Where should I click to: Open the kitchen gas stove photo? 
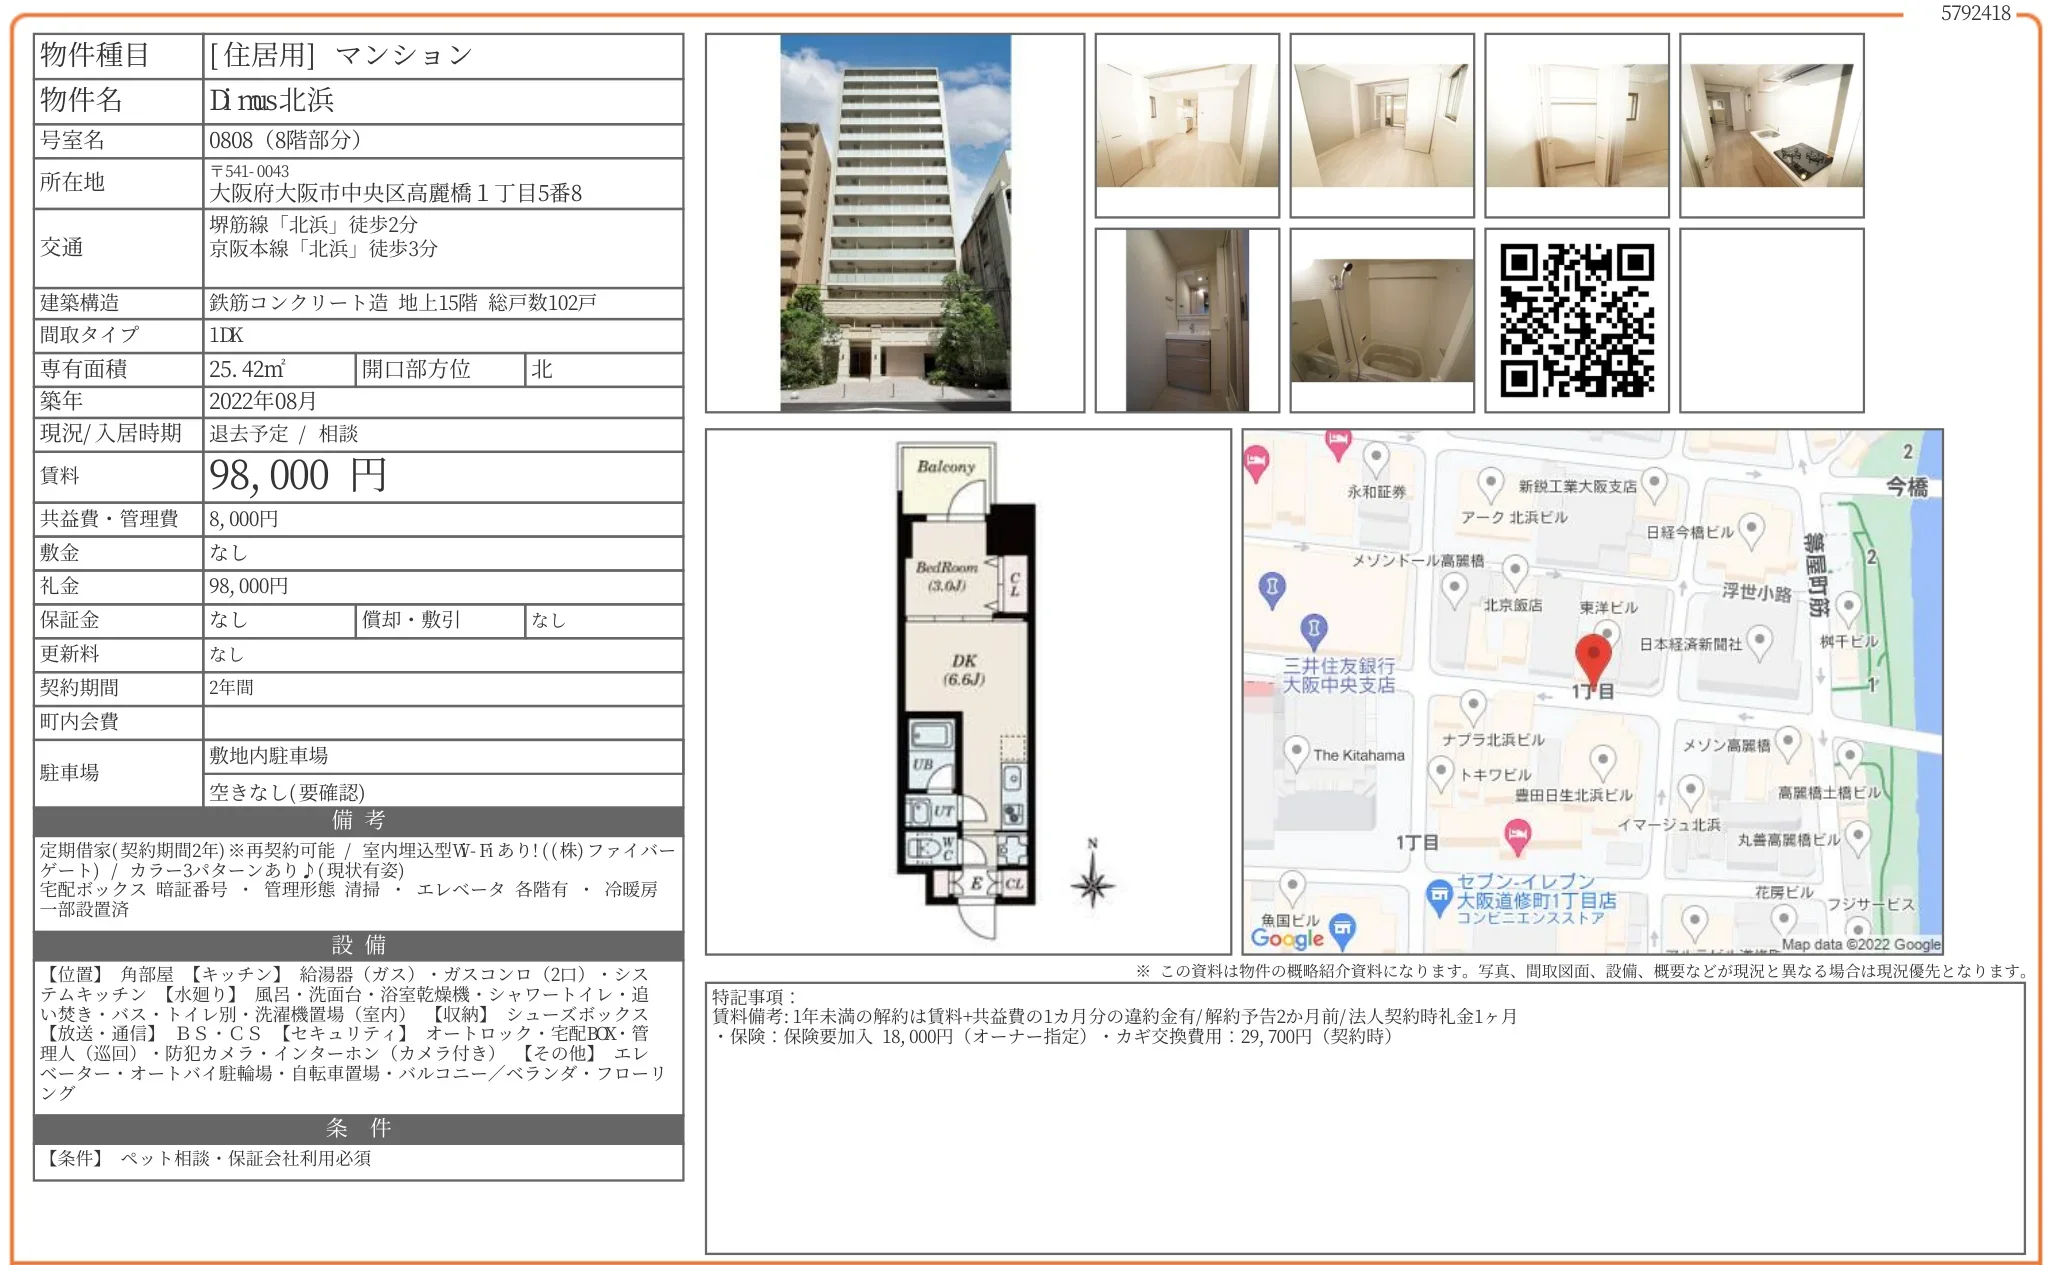coord(1771,126)
